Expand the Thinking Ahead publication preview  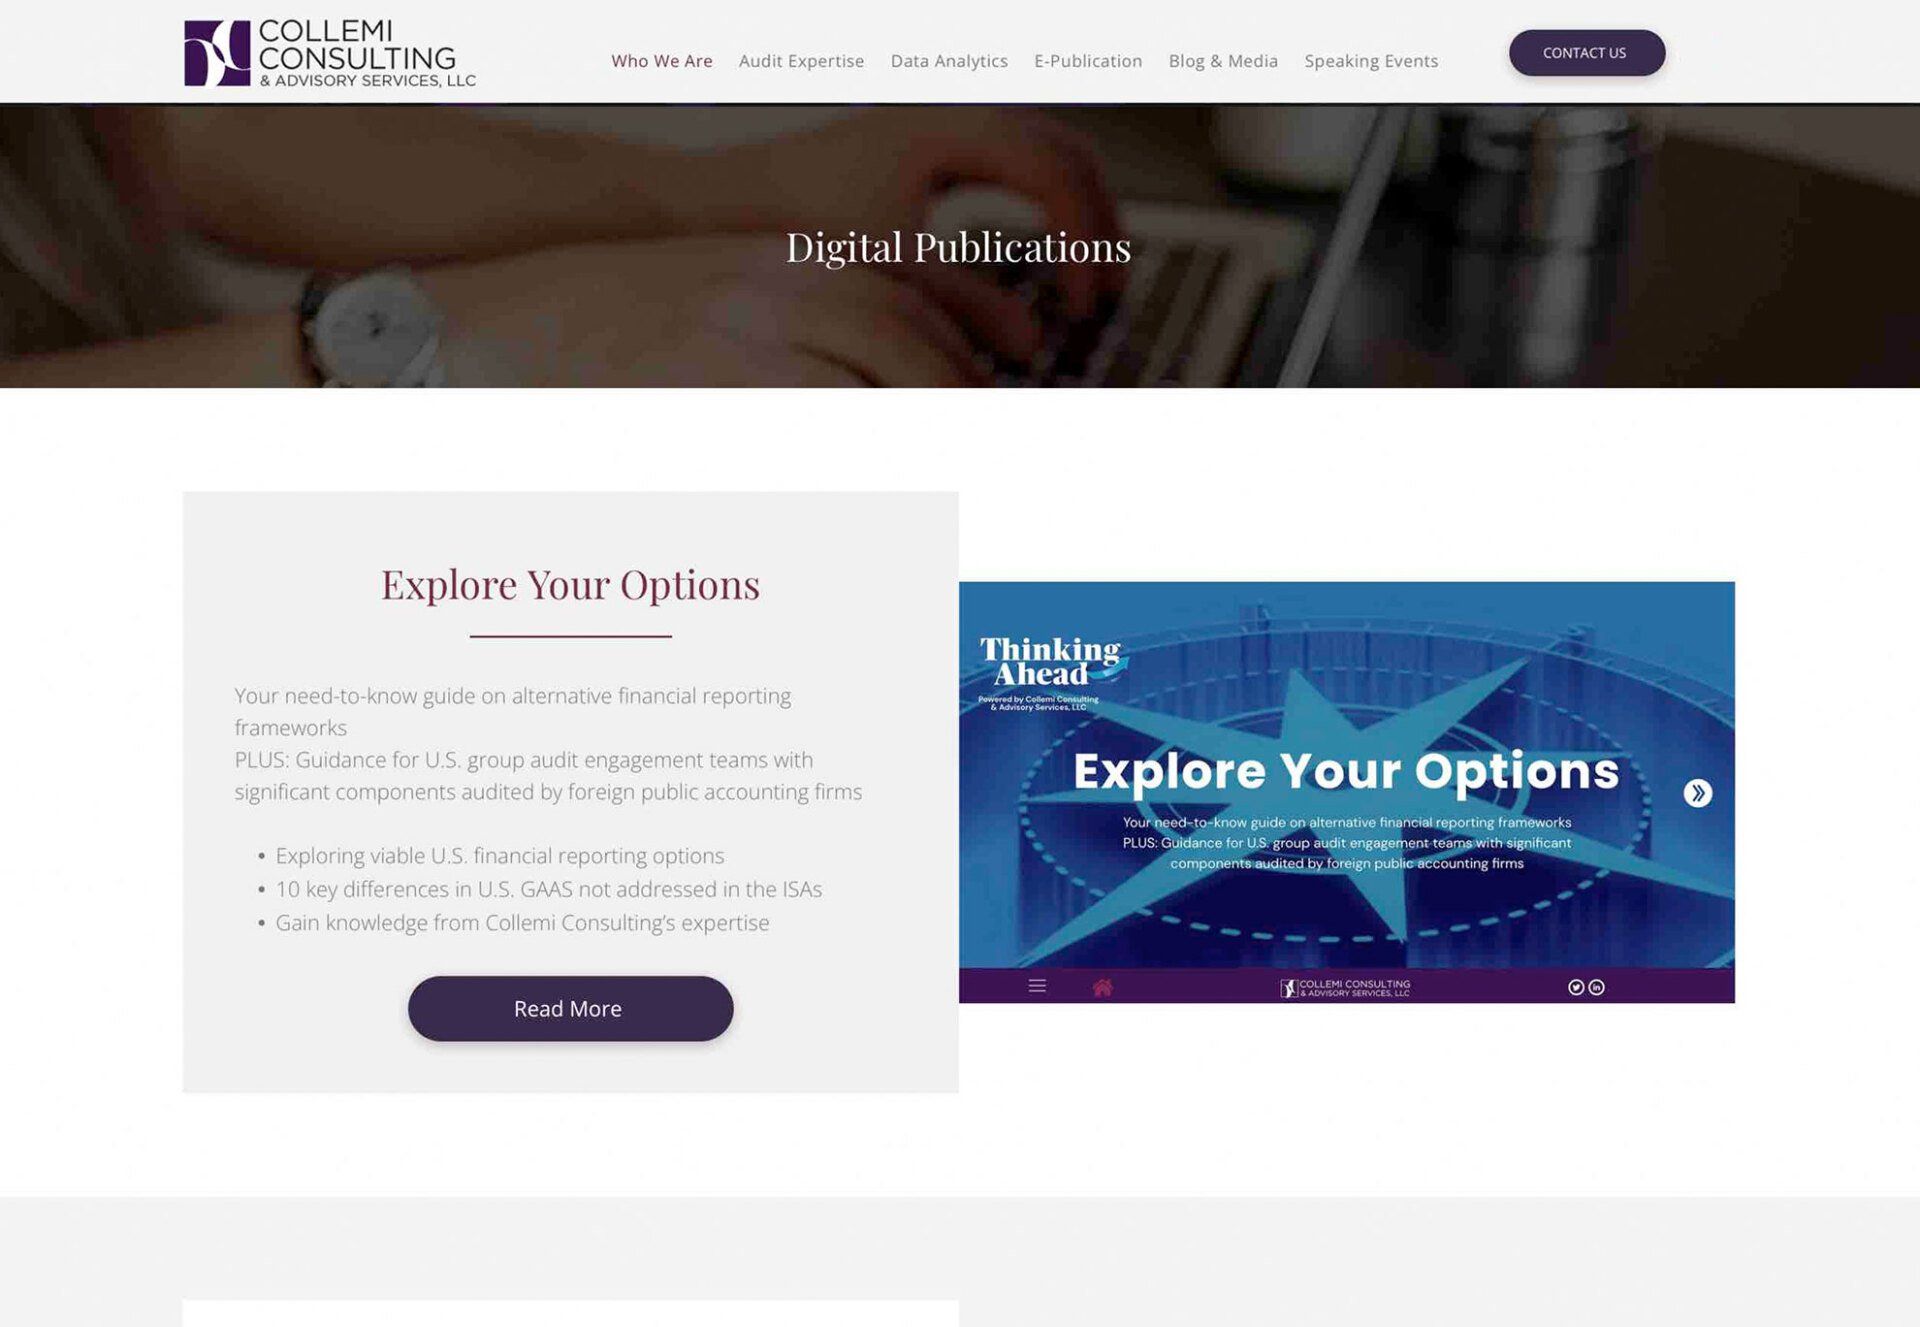pos(1698,792)
